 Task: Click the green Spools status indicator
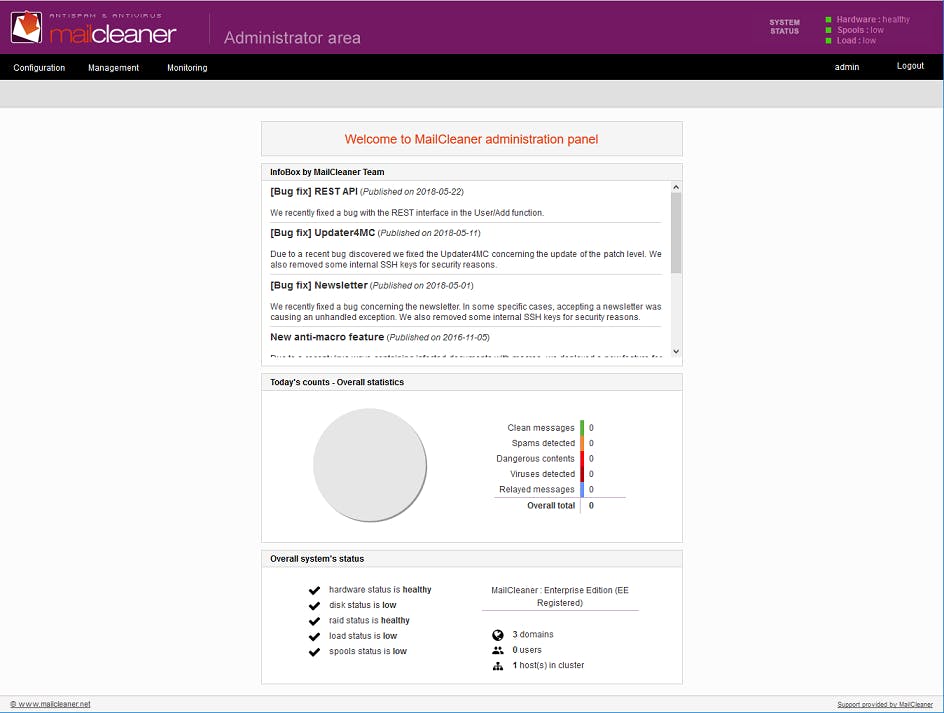[x=828, y=30]
